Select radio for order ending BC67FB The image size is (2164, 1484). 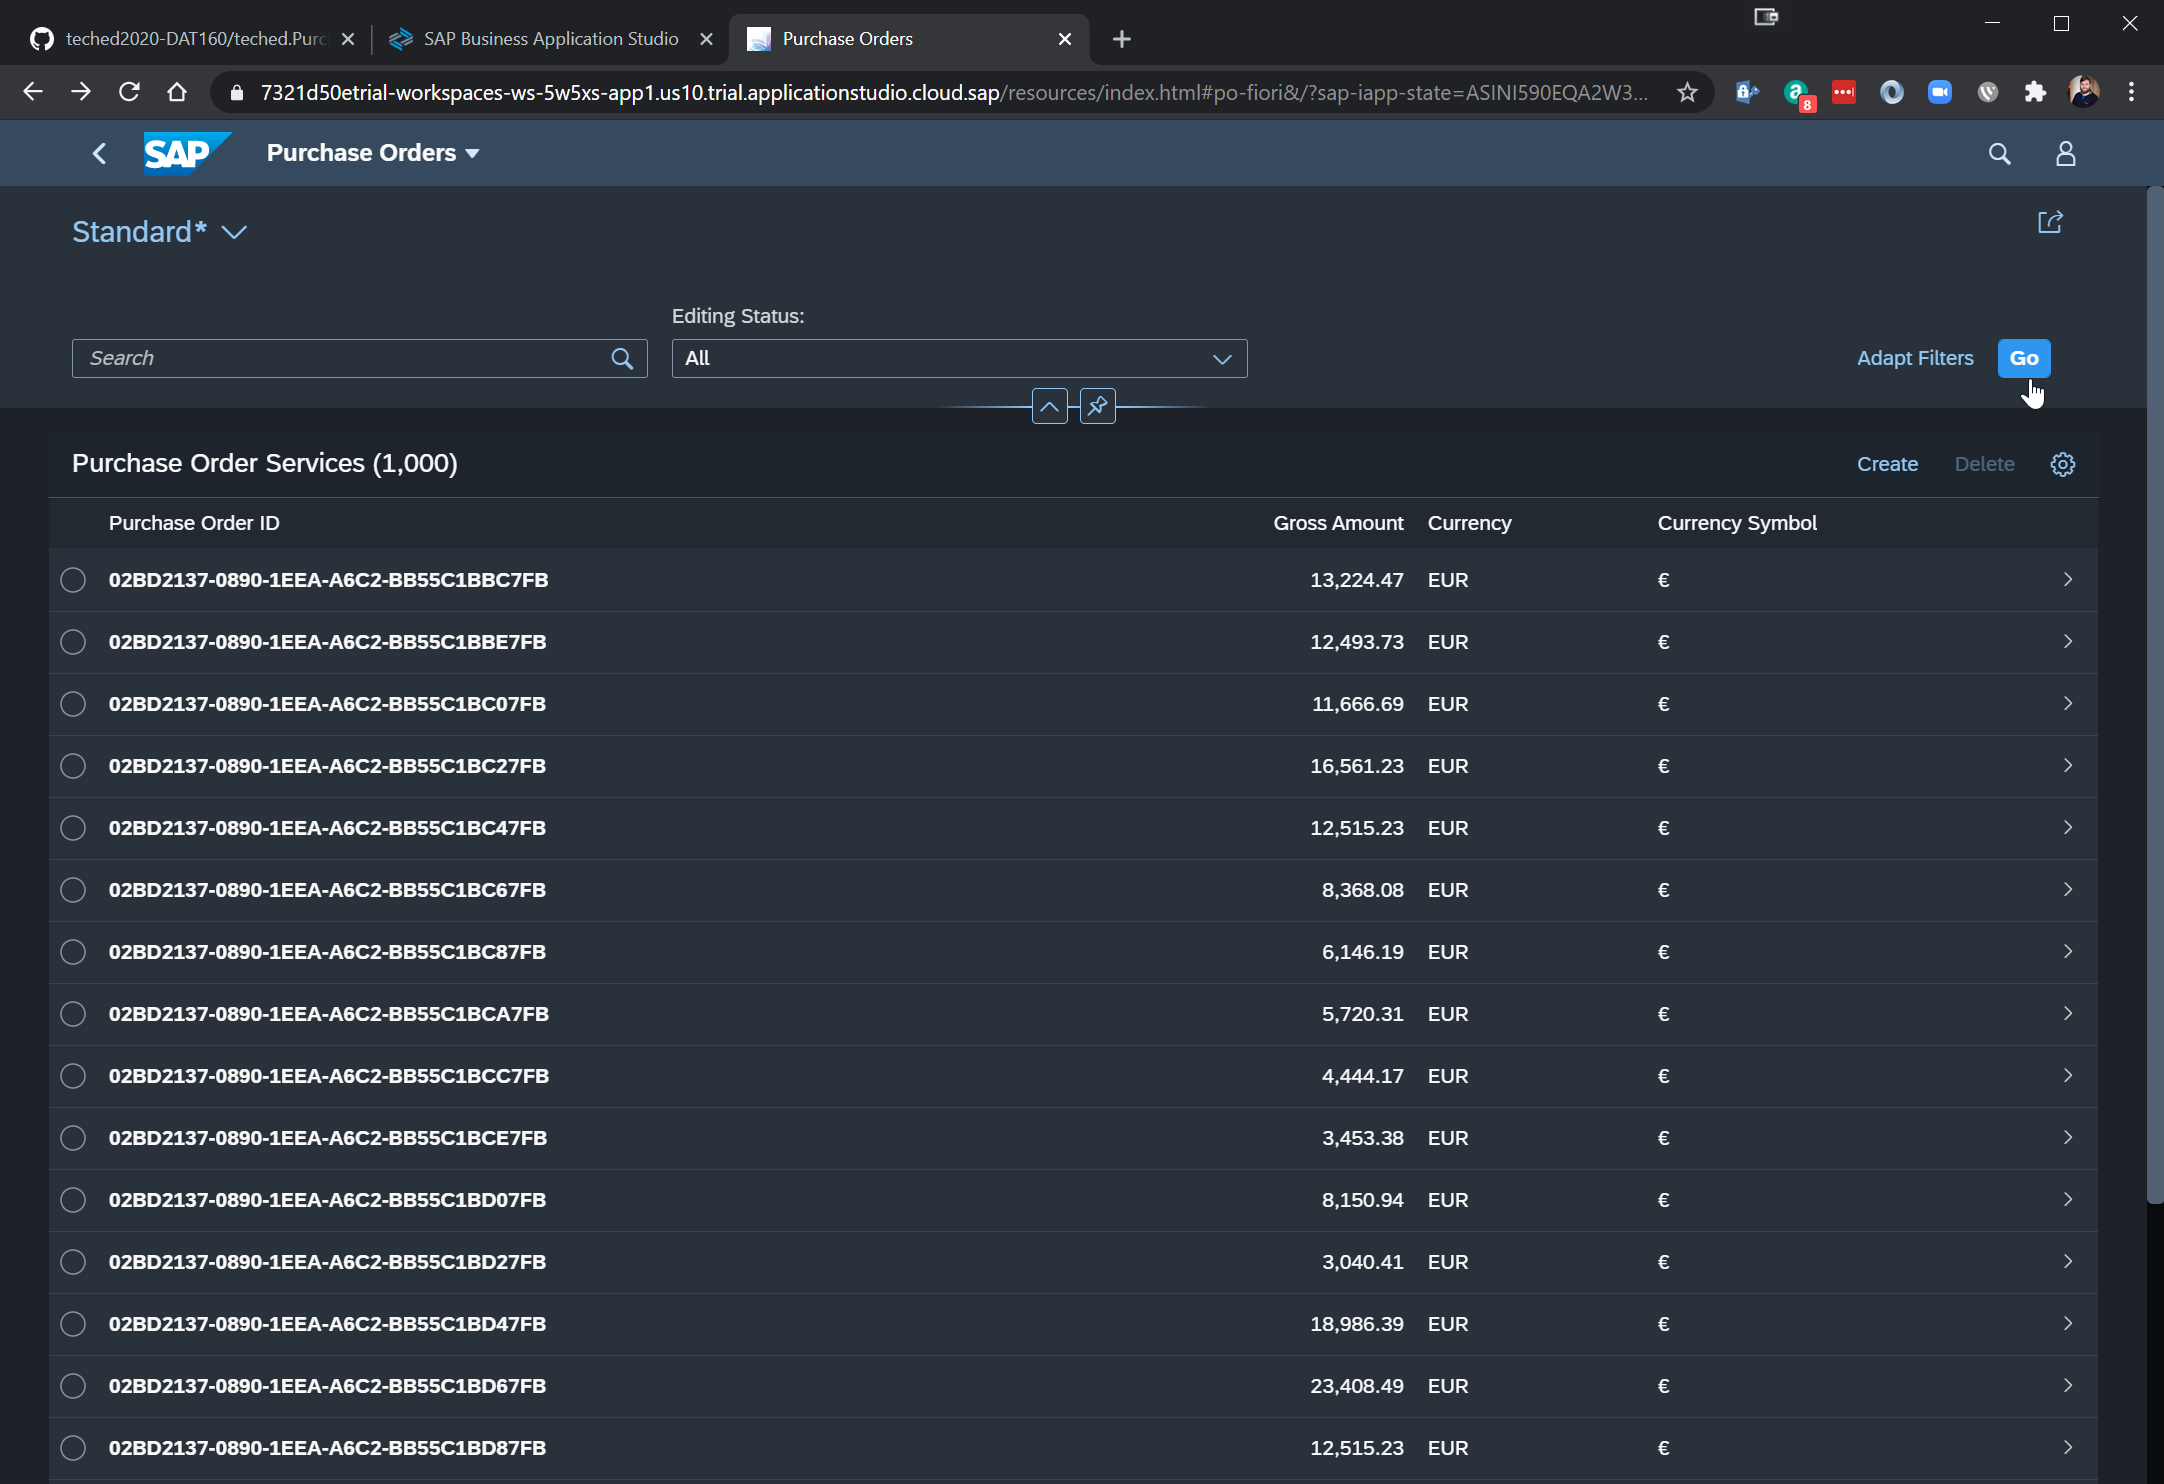(x=73, y=890)
